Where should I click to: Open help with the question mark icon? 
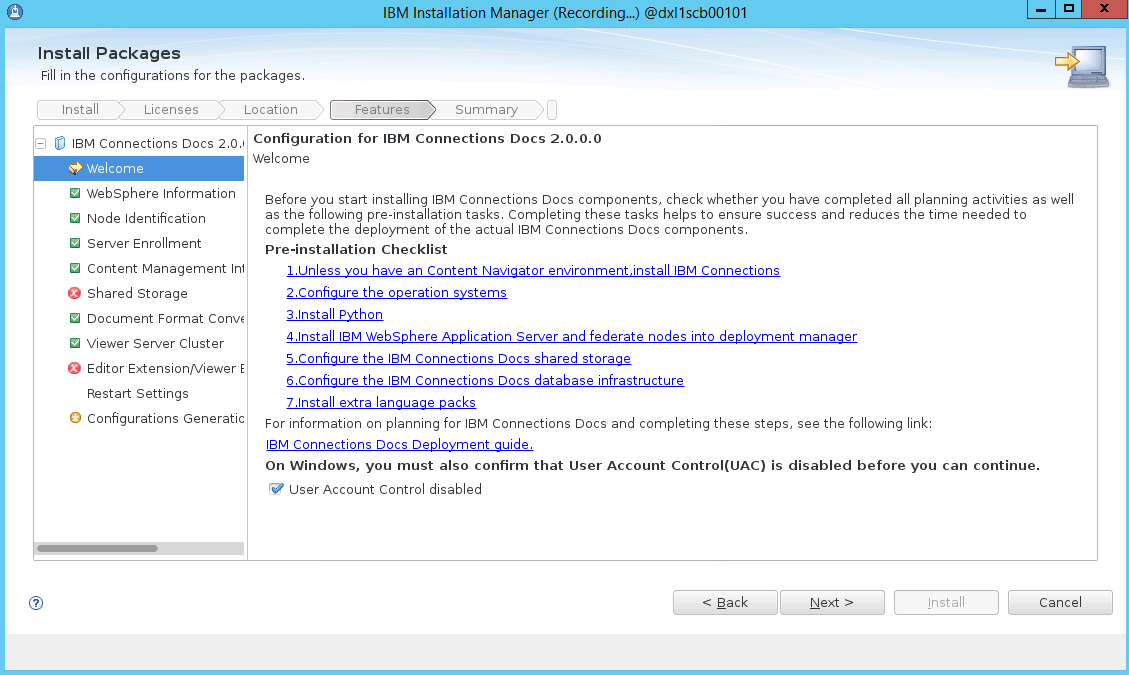coord(36,603)
